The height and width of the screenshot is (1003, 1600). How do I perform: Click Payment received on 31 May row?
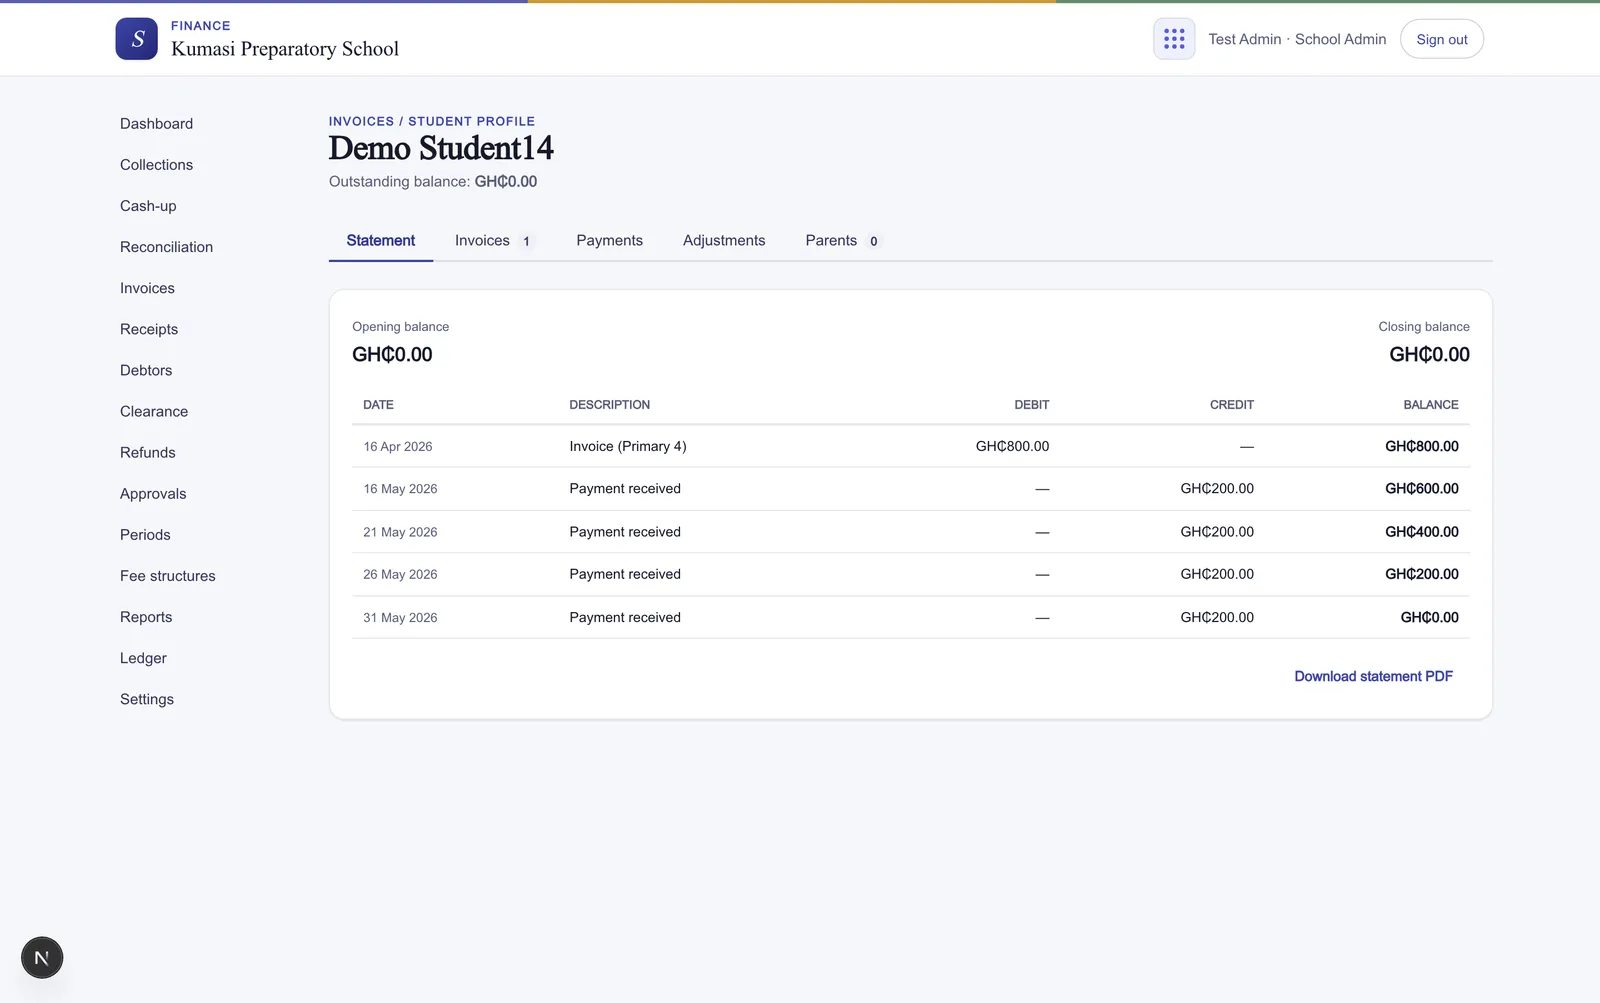[625, 617]
